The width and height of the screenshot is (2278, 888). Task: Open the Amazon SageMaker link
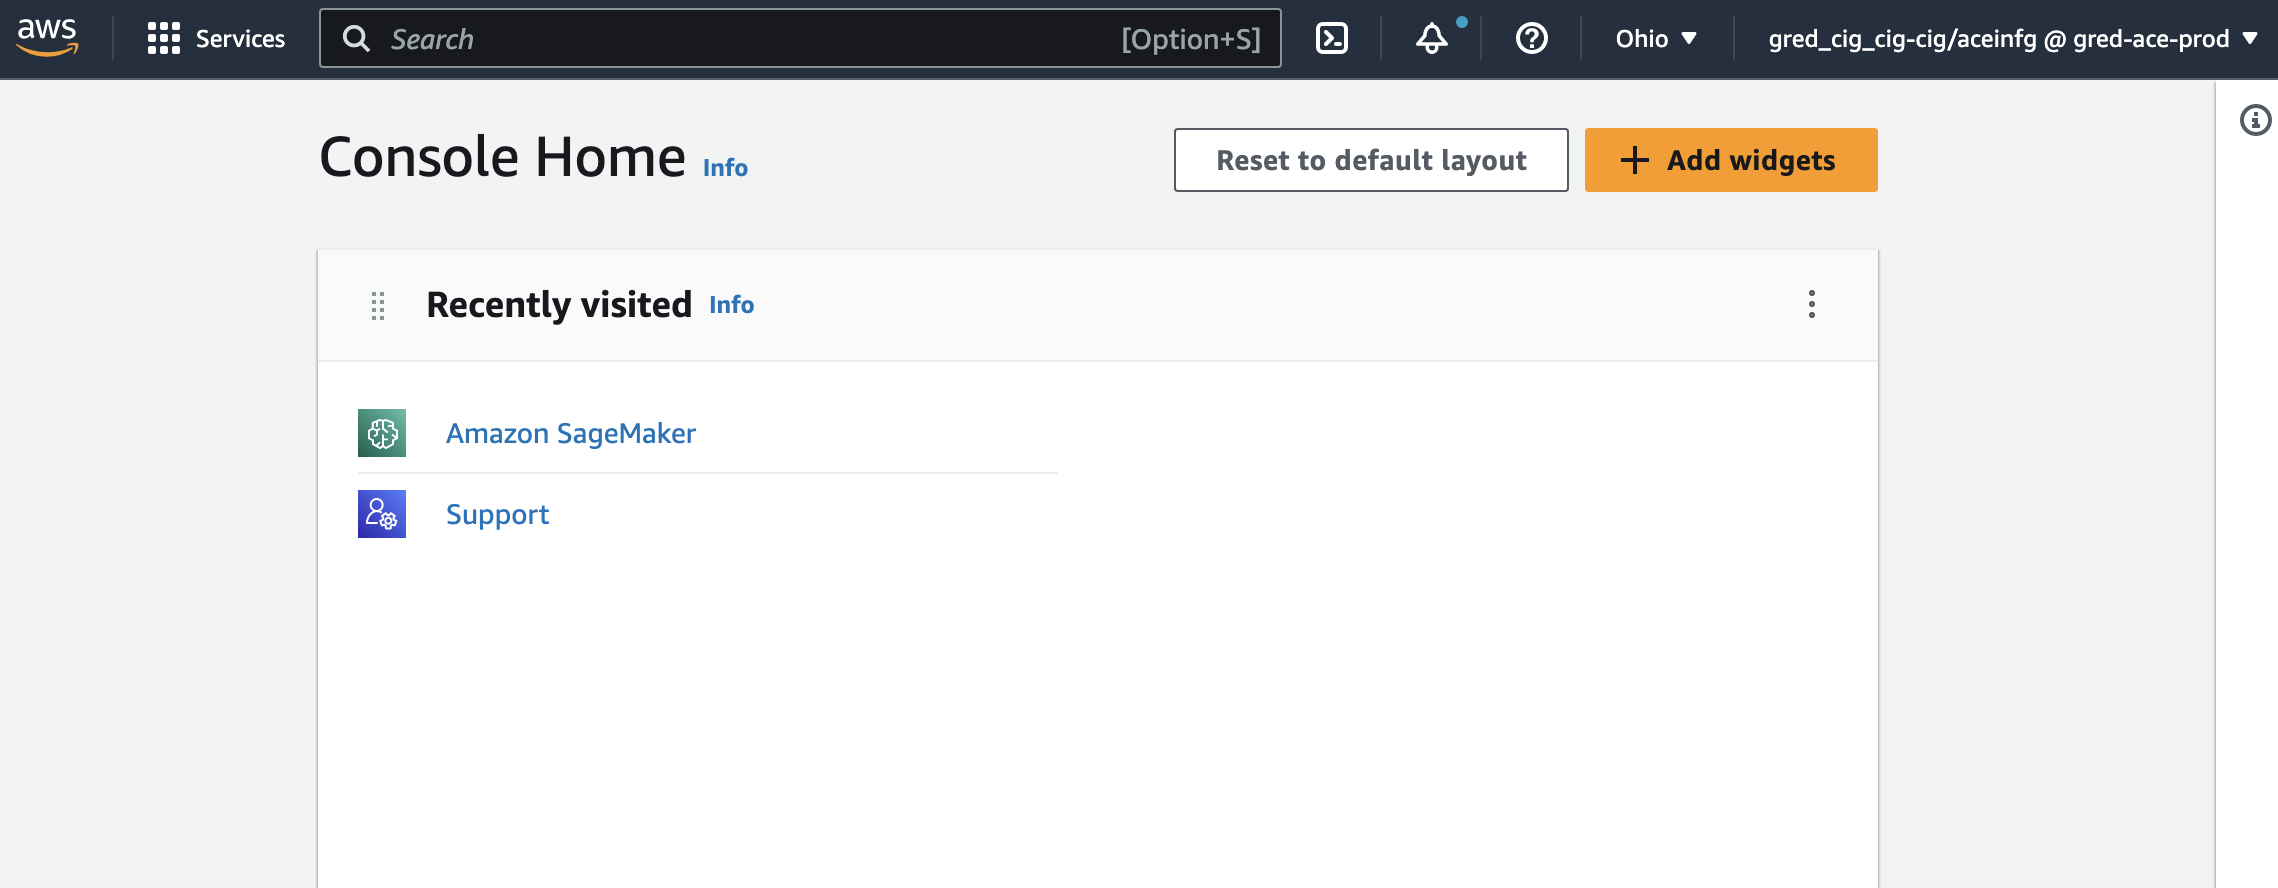point(571,433)
